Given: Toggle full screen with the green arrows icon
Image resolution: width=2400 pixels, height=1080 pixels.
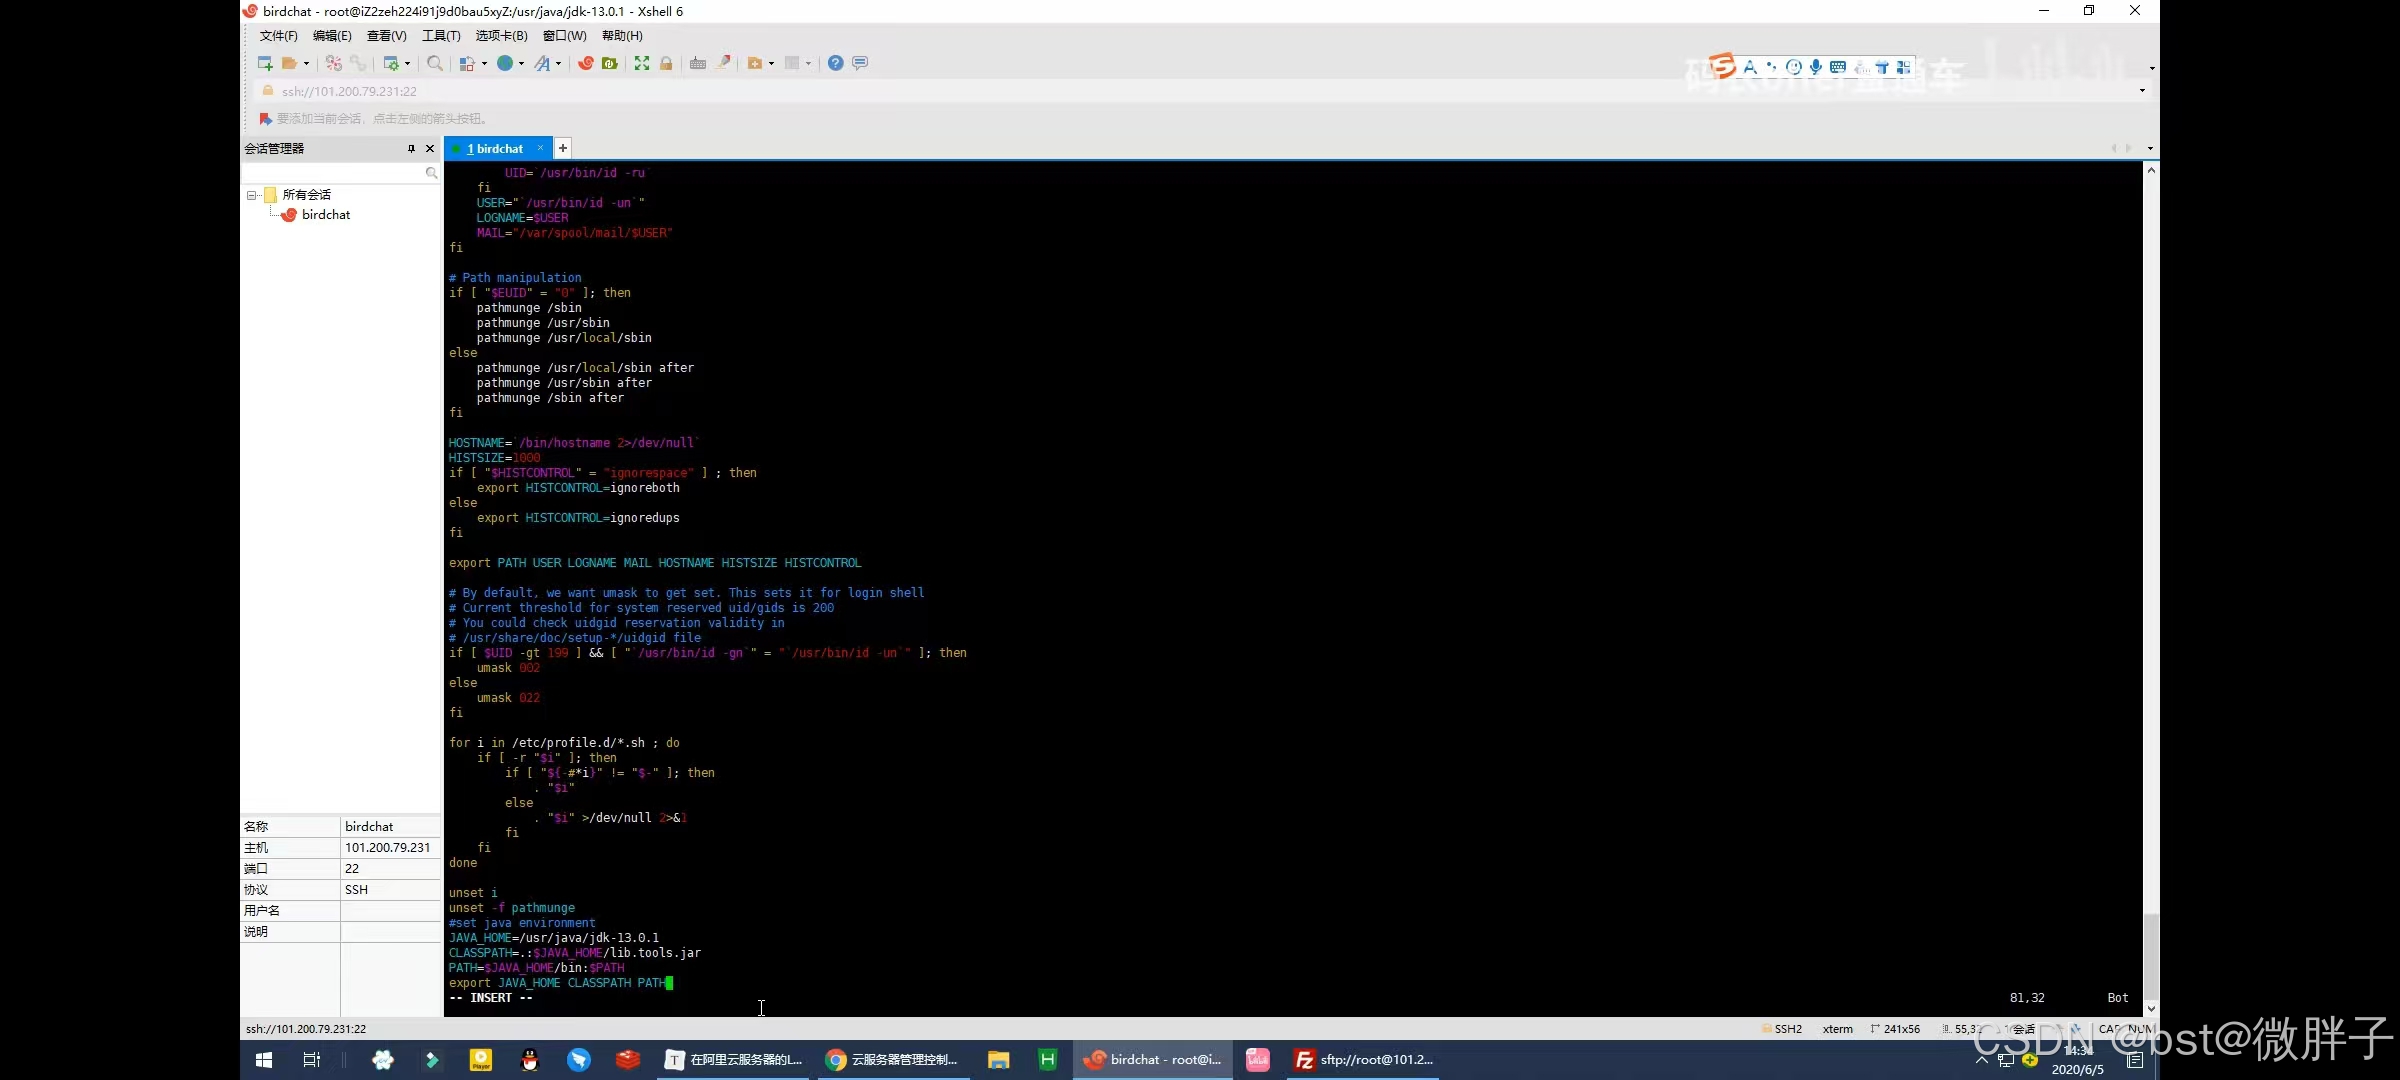Looking at the screenshot, I should (642, 63).
